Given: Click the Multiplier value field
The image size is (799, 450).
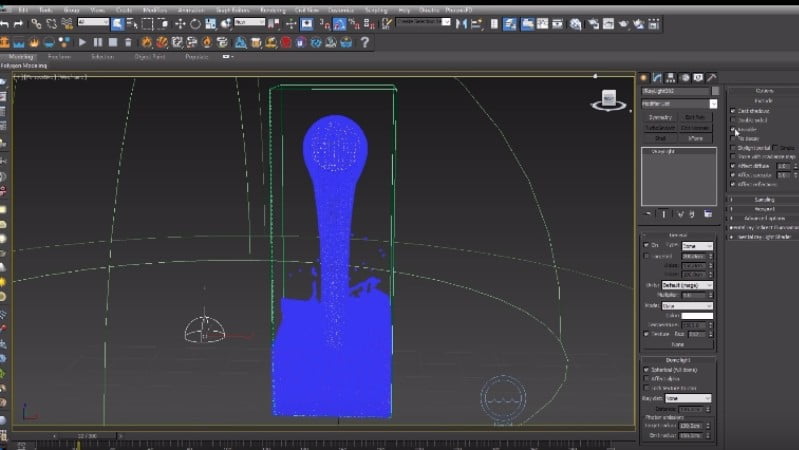Looking at the screenshot, I should click(693, 295).
